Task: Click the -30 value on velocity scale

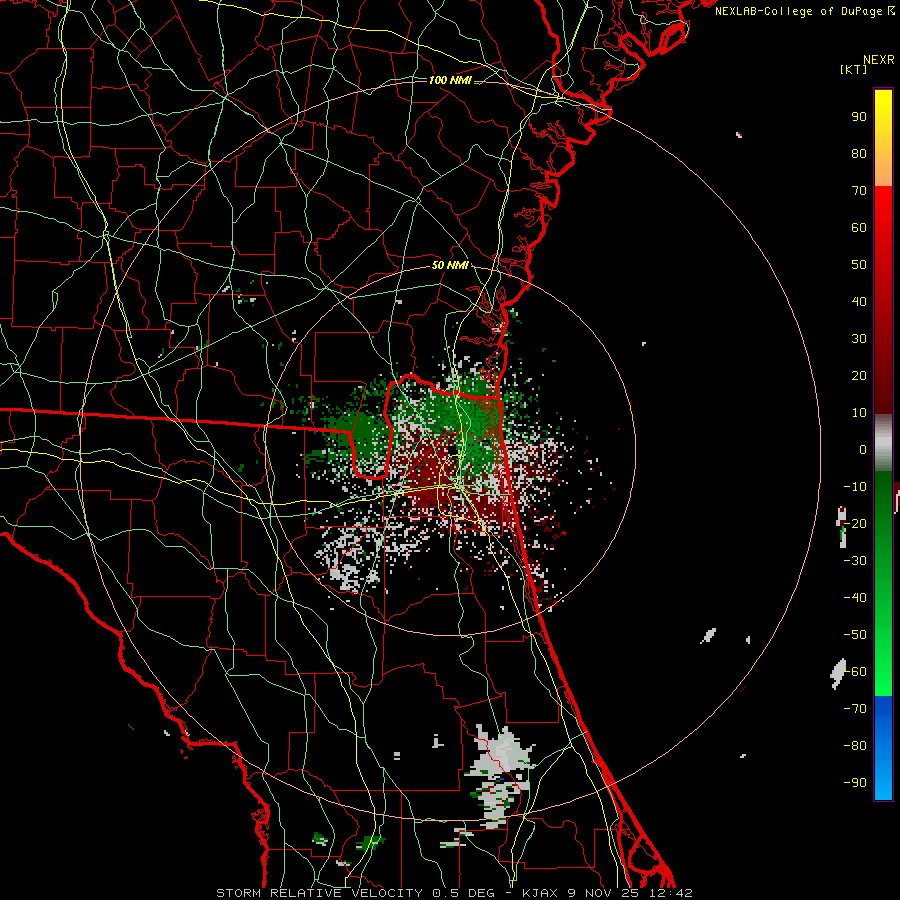Action: (x=855, y=561)
